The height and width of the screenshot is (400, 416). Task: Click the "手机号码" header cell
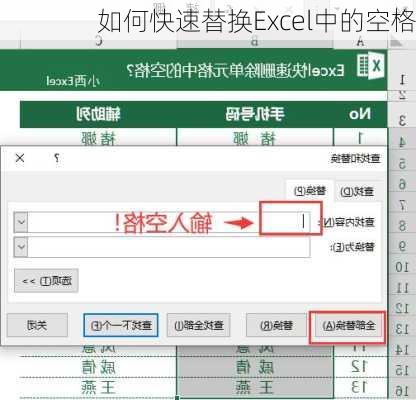[x=255, y=114]
